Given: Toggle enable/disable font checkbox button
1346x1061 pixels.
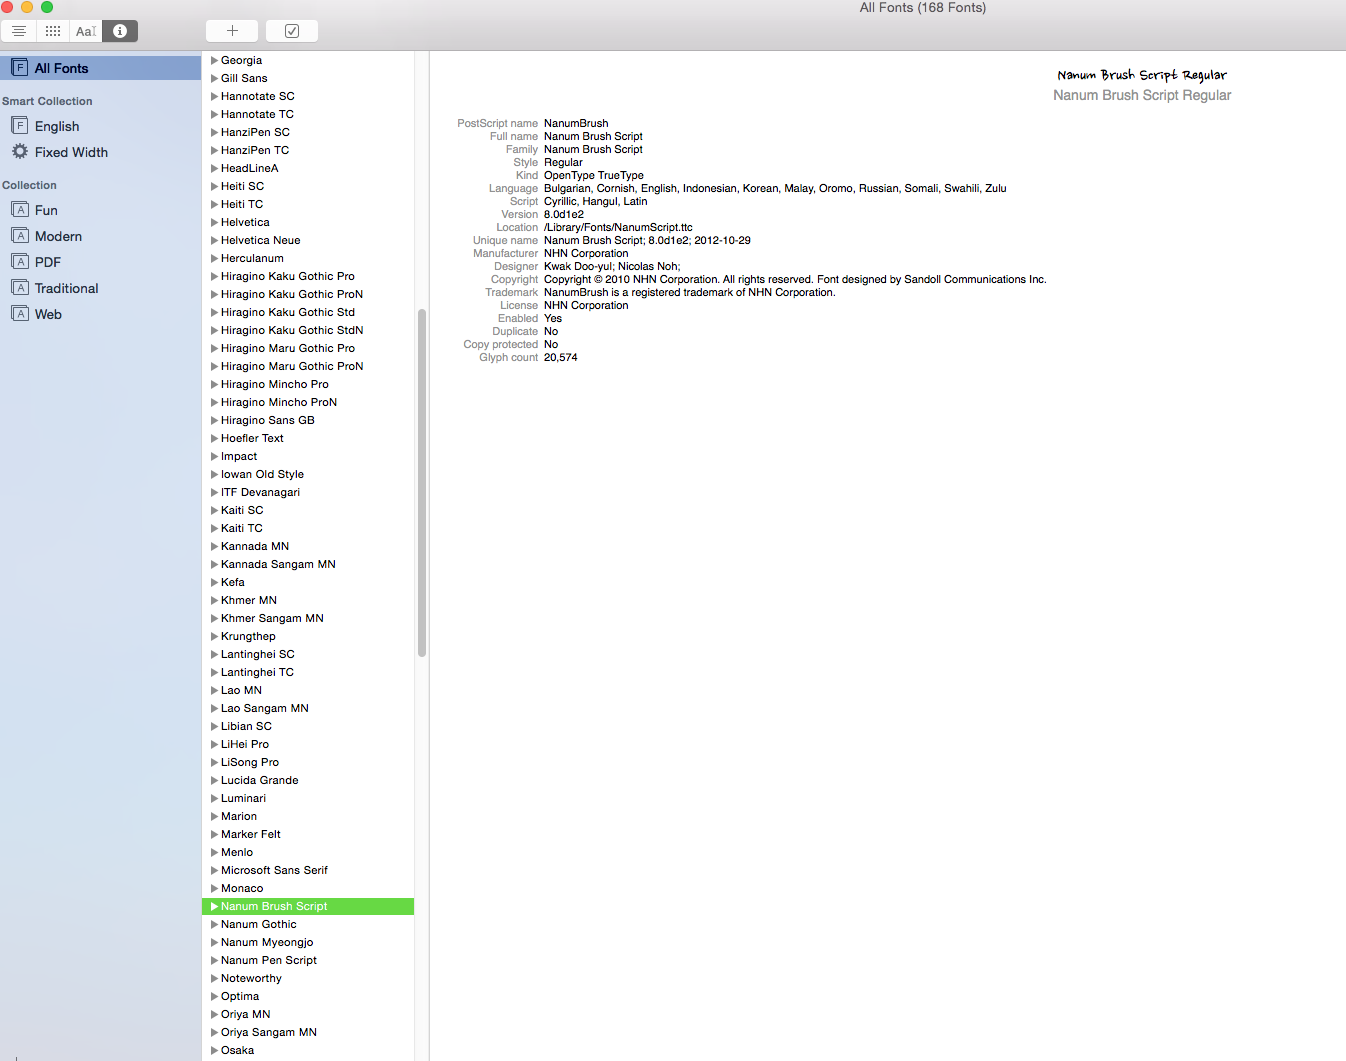Looking at the screenshot, I should pyautogui.click(x=292, y=31).
